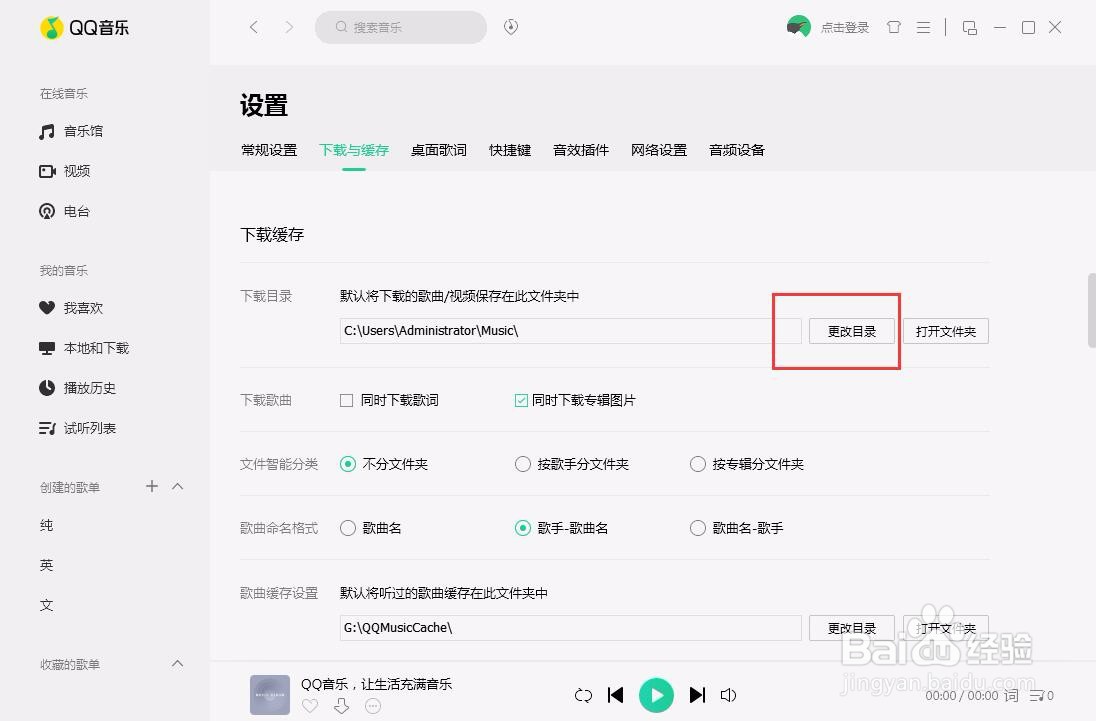The image size is (1096, 721).
Task: Collapse the 创建的歌单 section
Action: click(177, 487)
